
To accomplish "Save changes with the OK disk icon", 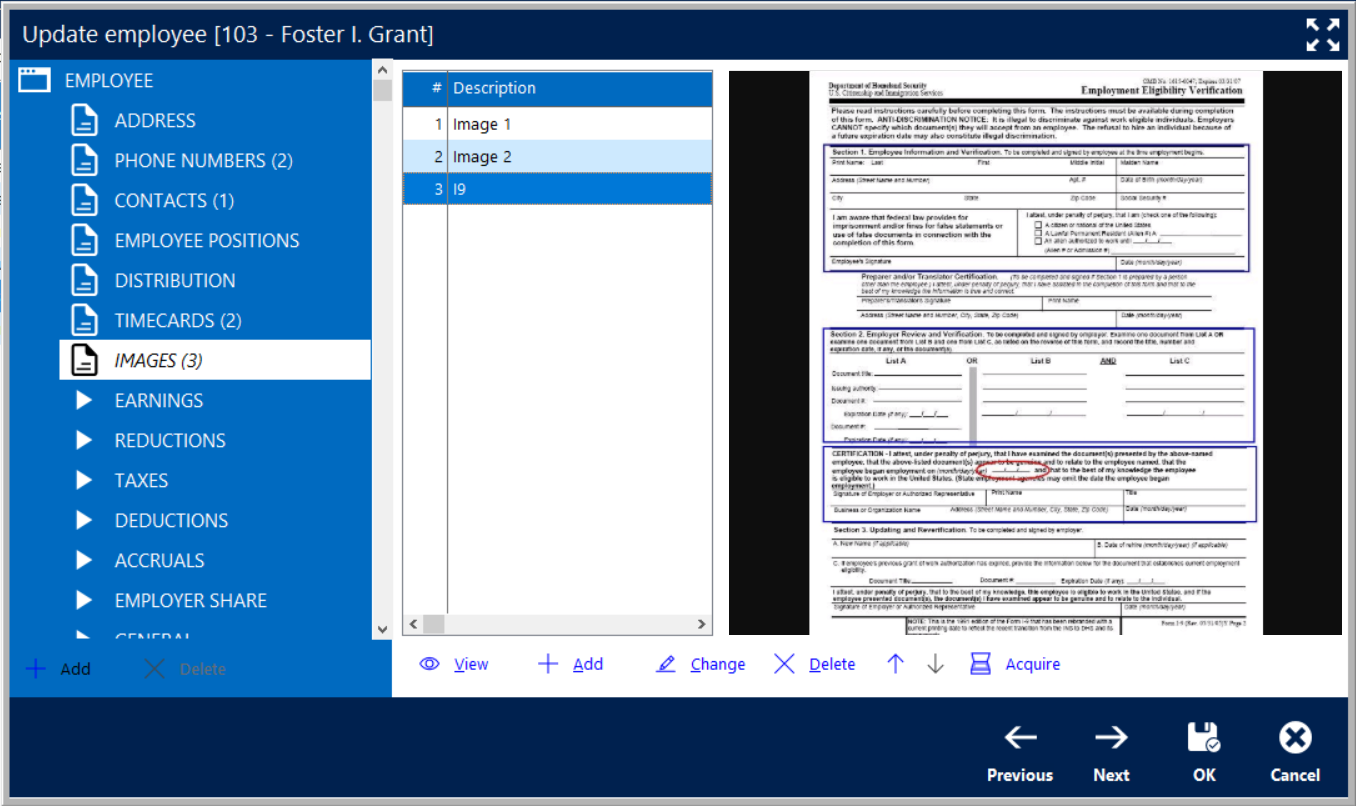I will click(x=1203, y=739).
